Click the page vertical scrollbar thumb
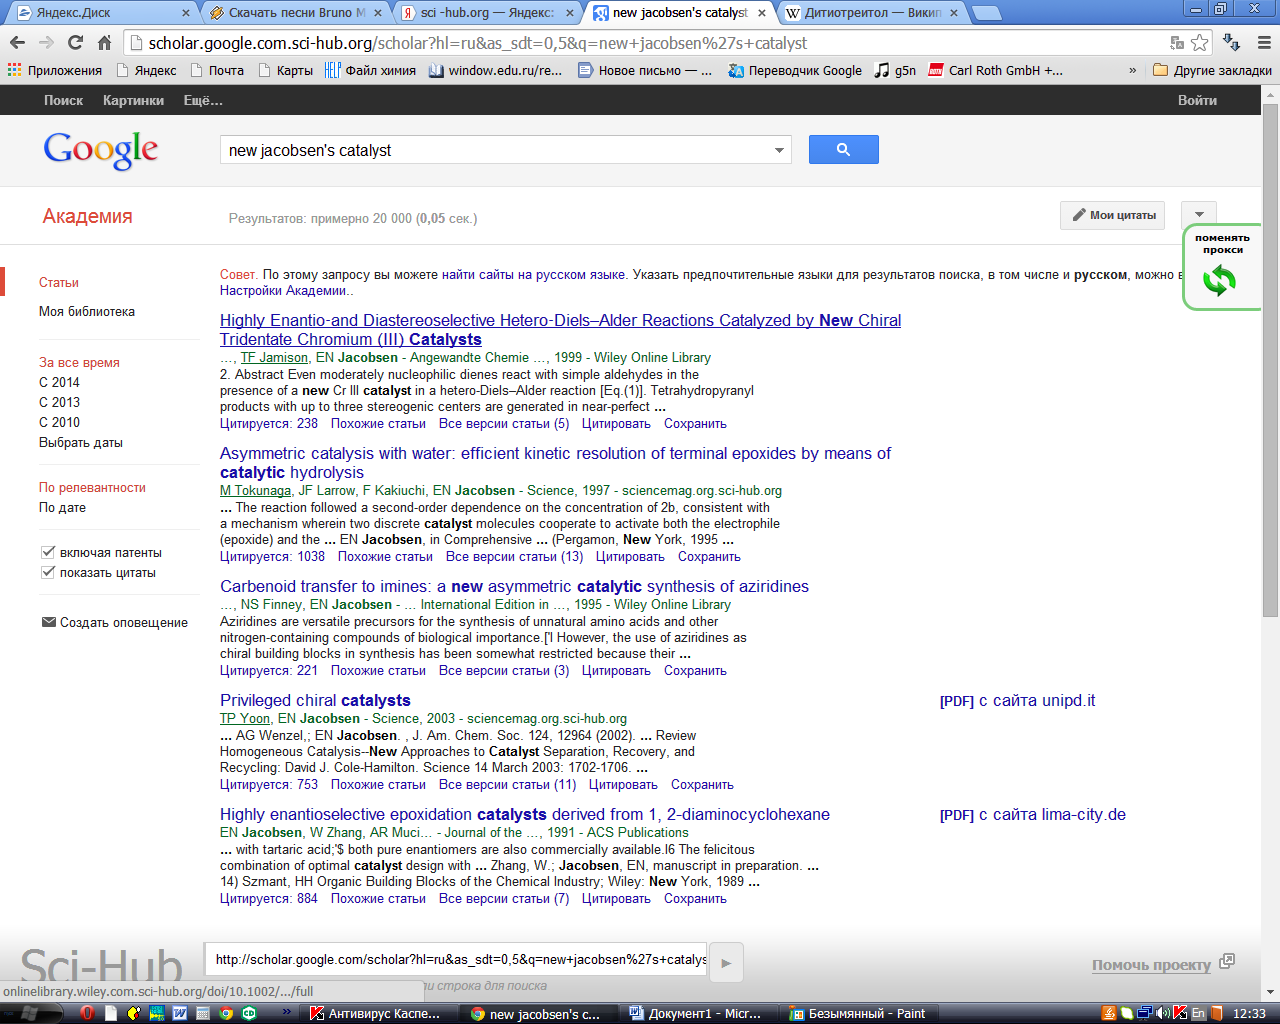This screenshot has height=1024, width=1280. tap(1270, 360)
